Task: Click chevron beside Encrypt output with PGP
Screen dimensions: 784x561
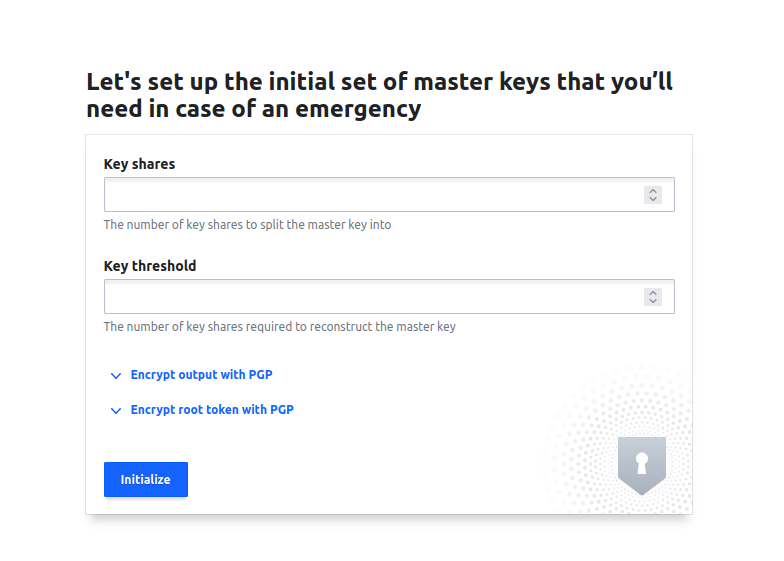Action: [116, 376]
